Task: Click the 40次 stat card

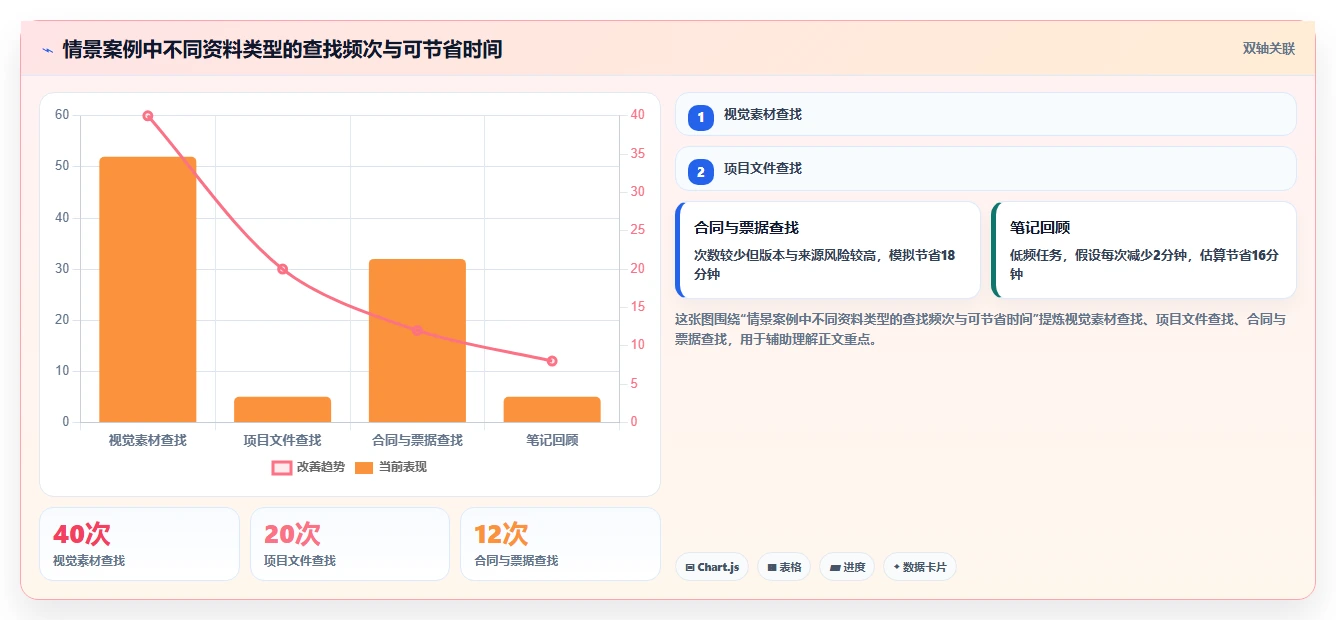Action: tap(139, 544)
